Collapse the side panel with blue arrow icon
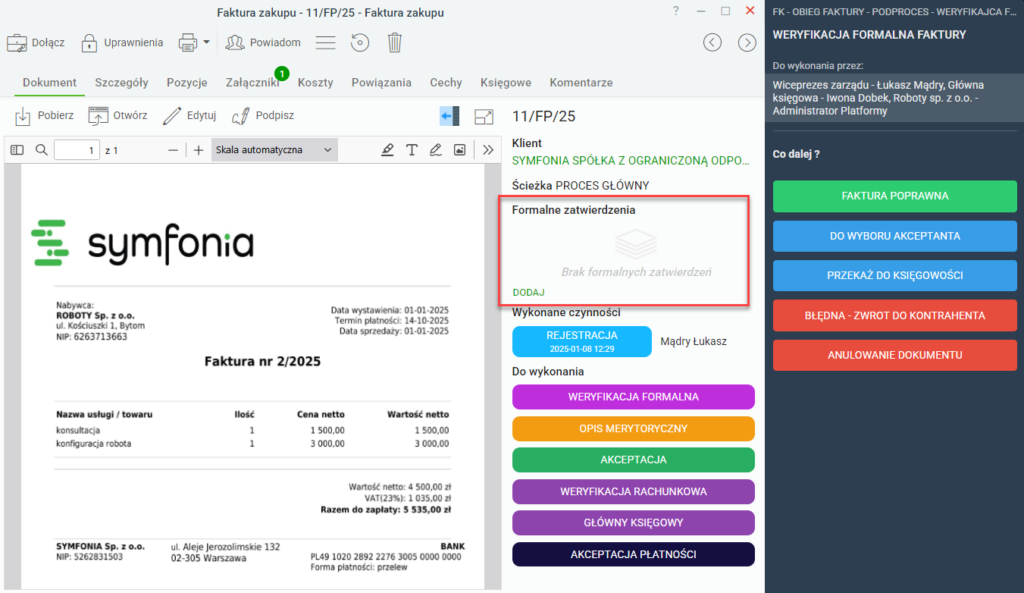This screenshot has height=593, width=1024. [x=449, y=116]
